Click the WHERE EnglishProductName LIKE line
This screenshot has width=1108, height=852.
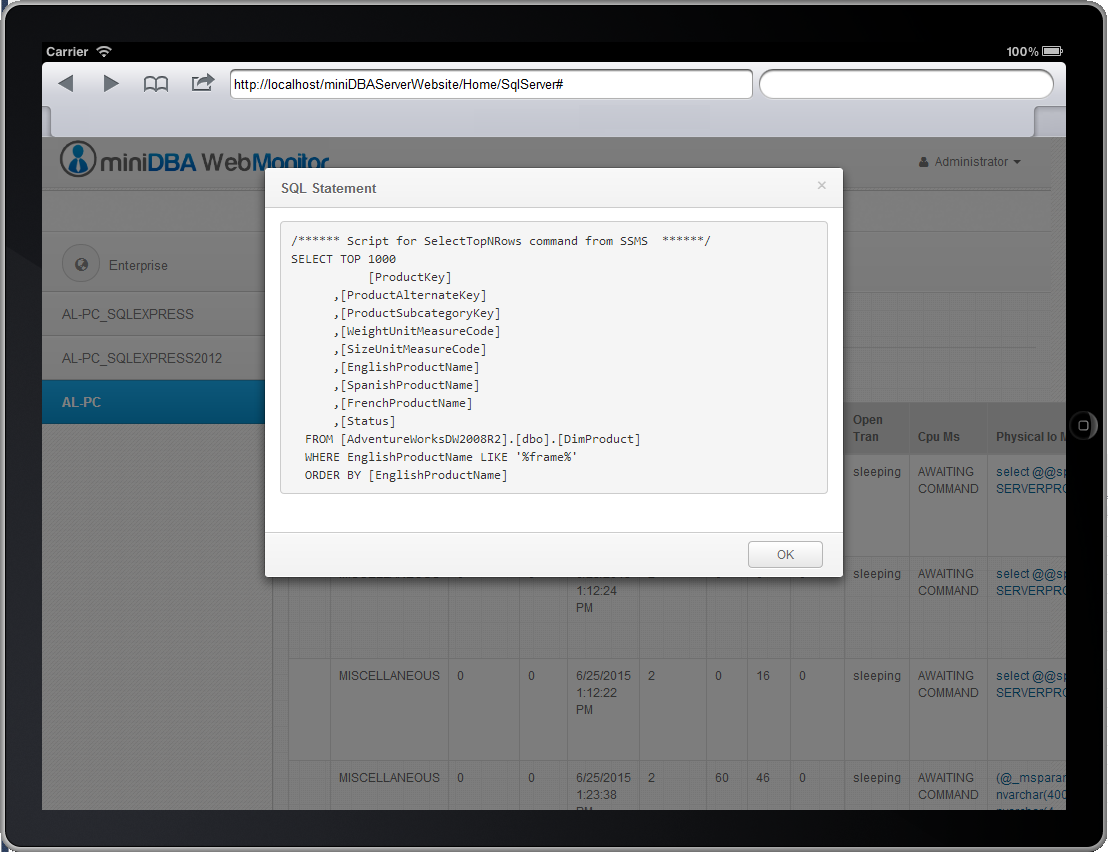tap(441, 457)
